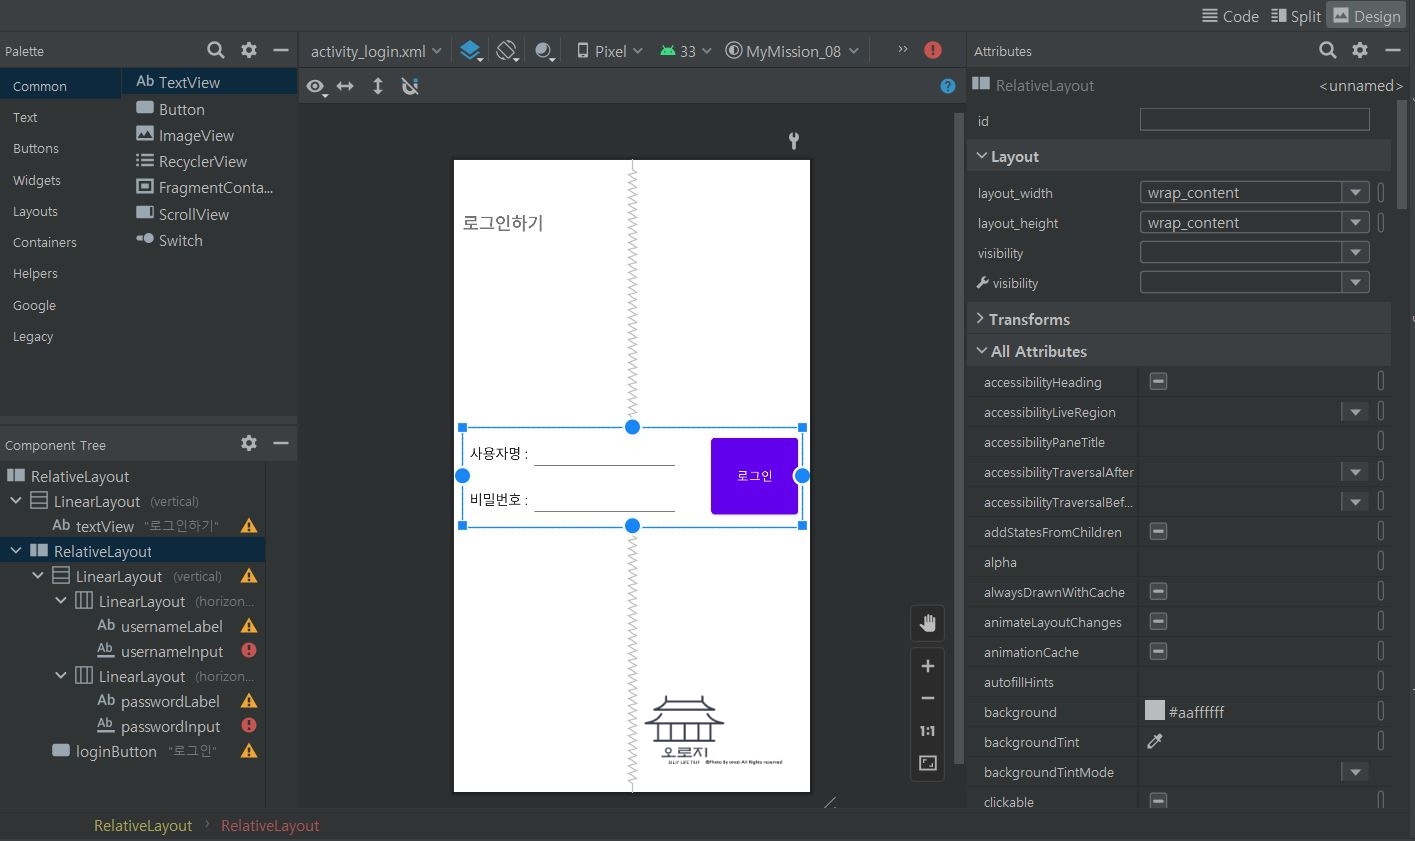Open visibility dropdown

pyautogui.click(x=1356, y=253)
